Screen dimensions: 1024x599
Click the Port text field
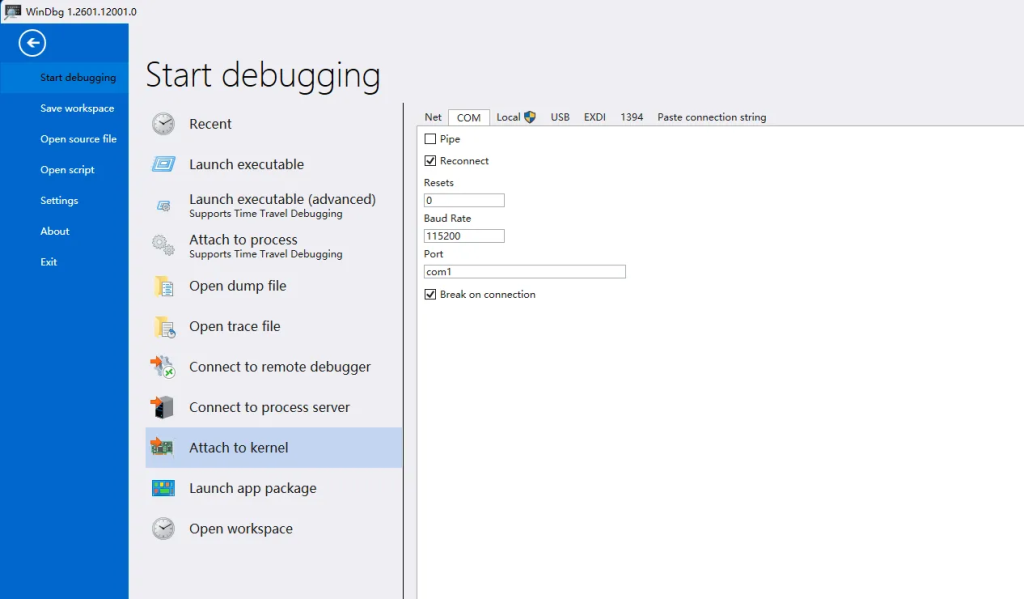524,272
